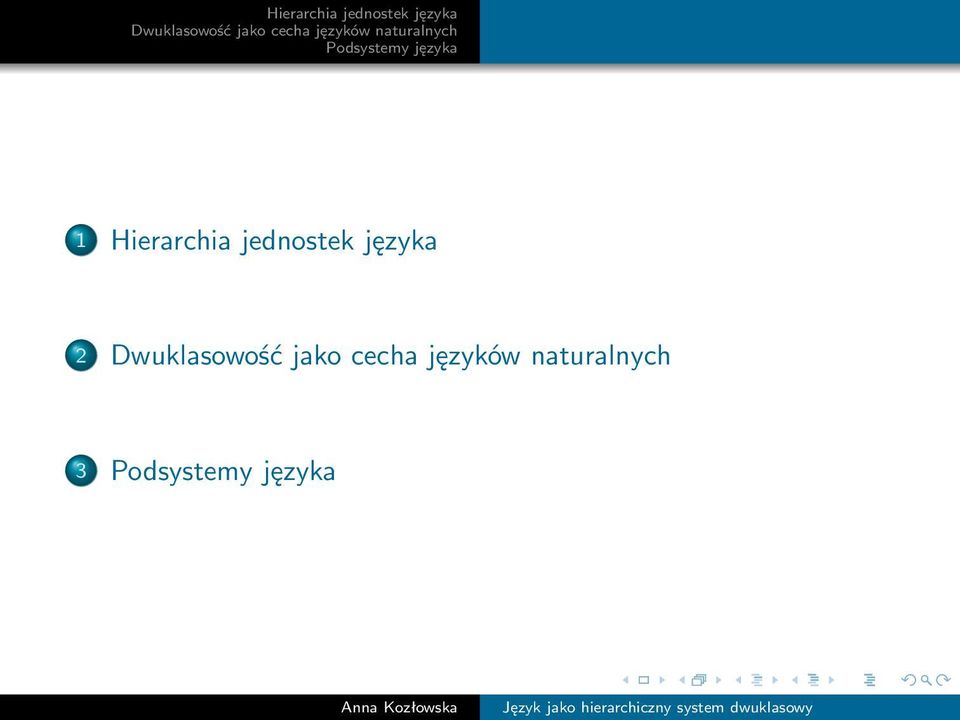Go to next subsection arrow

pyautogui.click(x=775, y=680)
